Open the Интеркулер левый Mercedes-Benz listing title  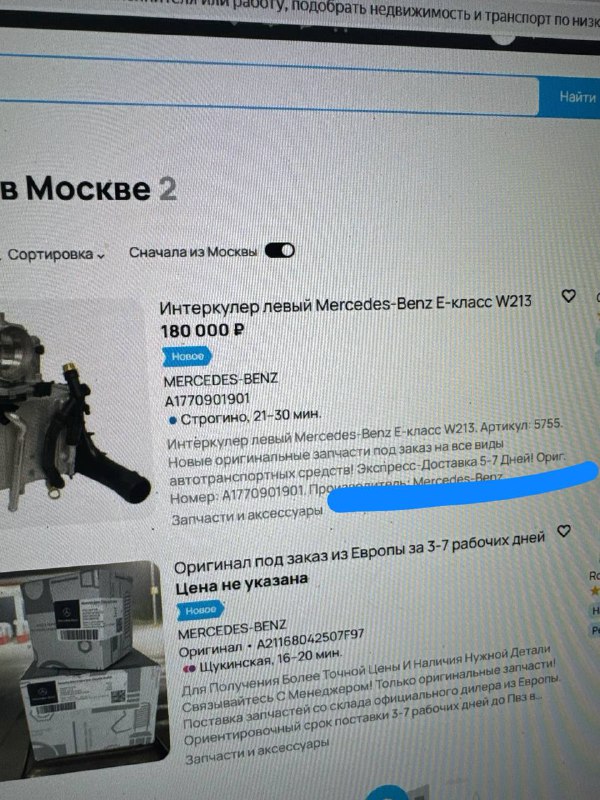pos(345,305)
